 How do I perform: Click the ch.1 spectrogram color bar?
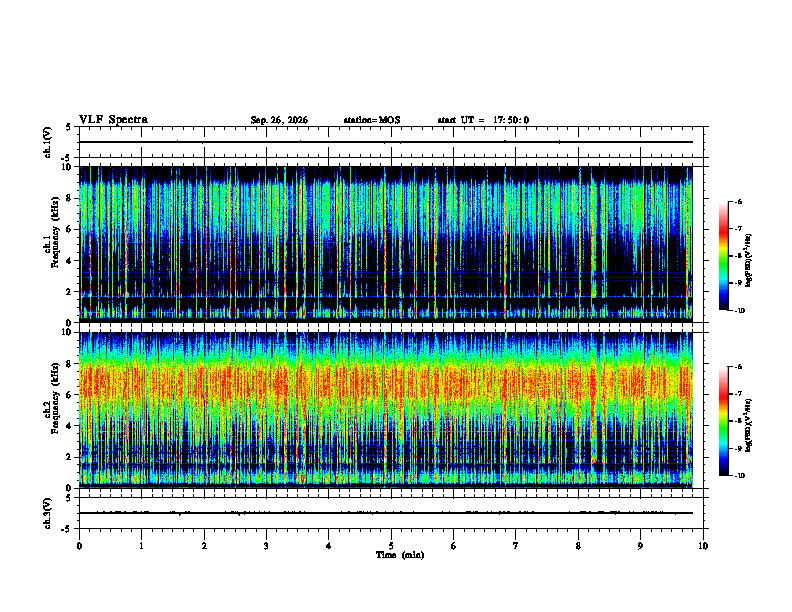point(723,256)
